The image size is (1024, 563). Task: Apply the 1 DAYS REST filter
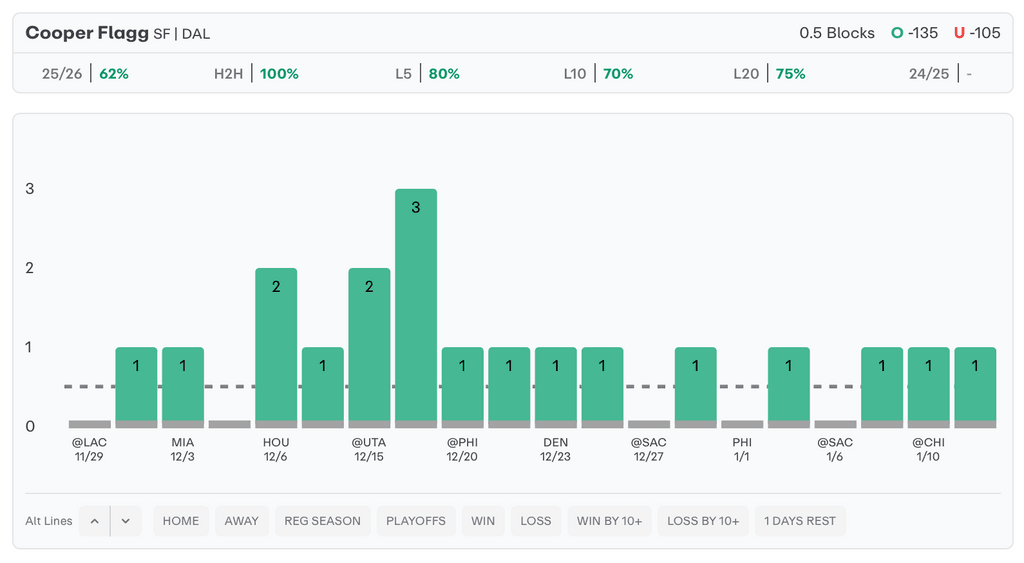coord(800,521)
